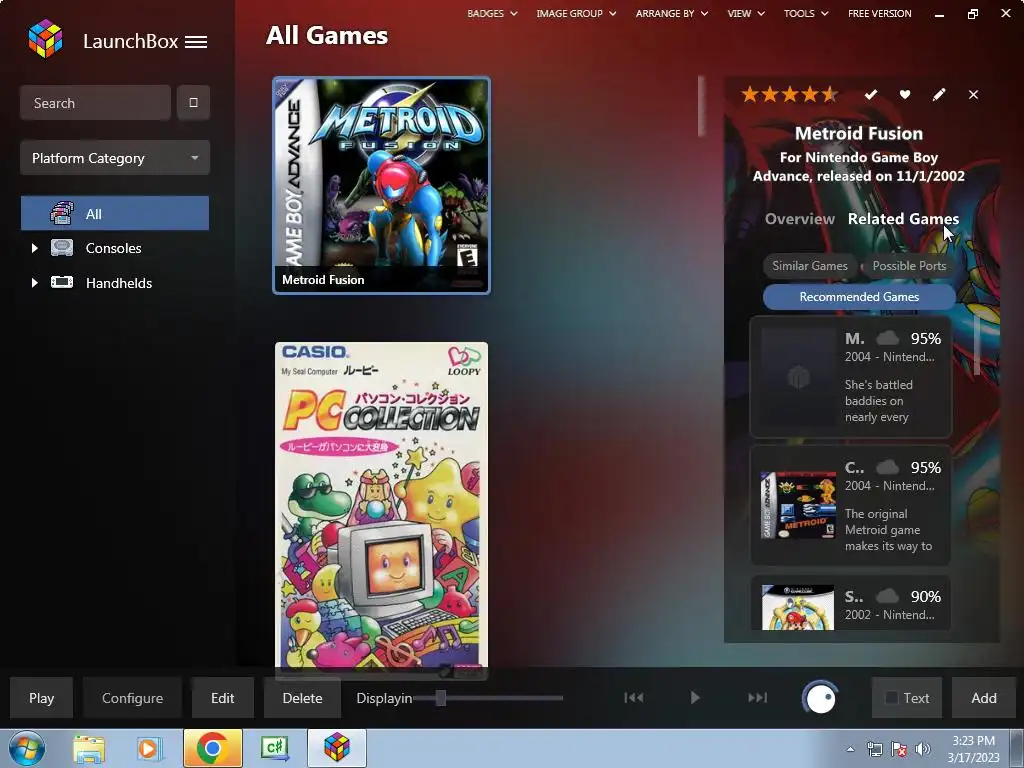The image size is (1024, 768).
Task: Click the Add button
Action: [x=984, y=698]
